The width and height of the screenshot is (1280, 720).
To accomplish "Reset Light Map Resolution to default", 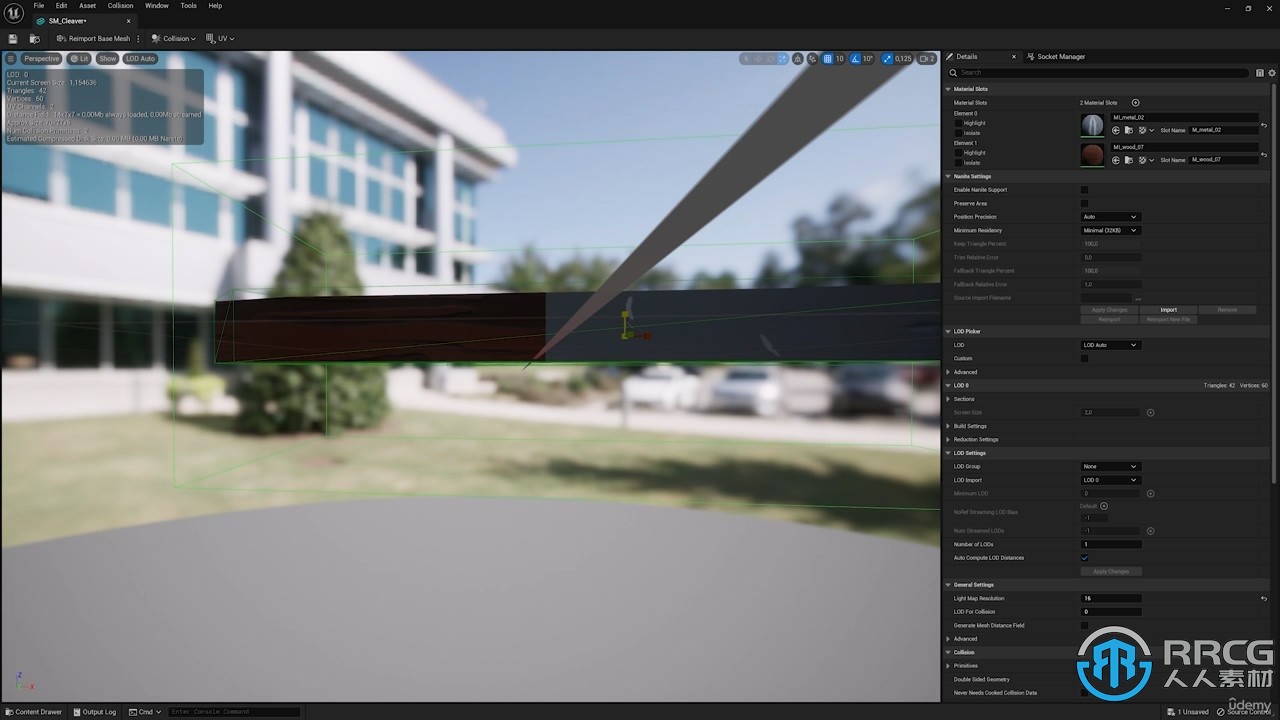I will click(x=1264, y=598).
